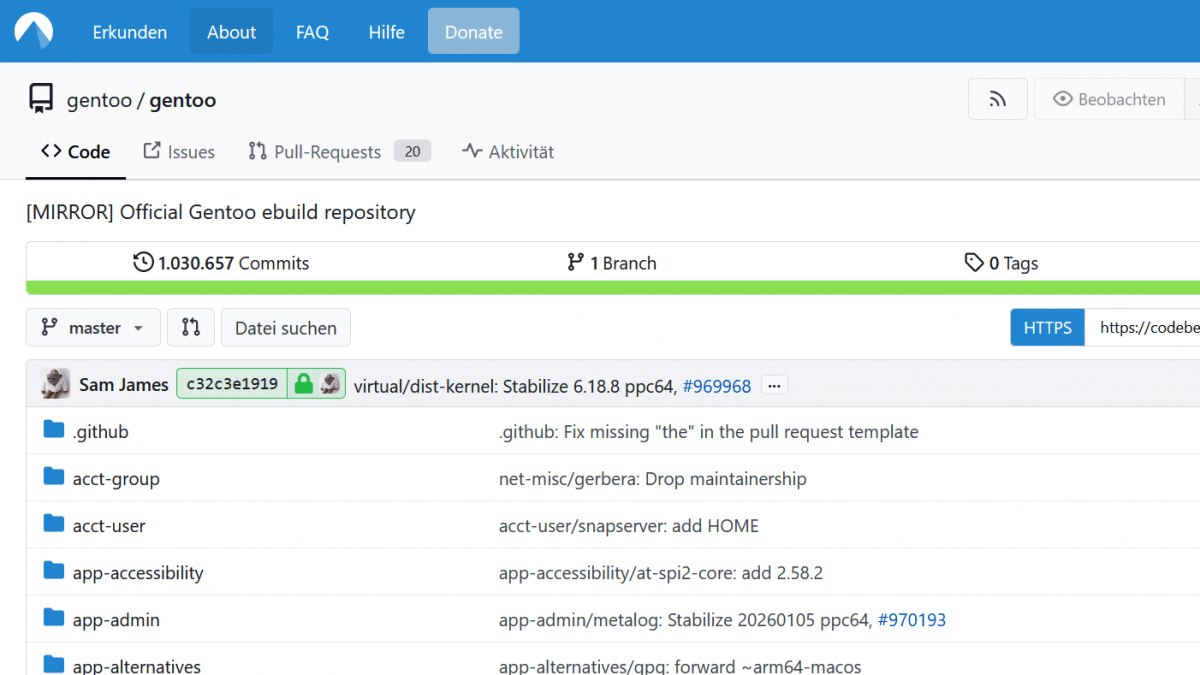
Task: Click Sam James's avatar image
Action: tap(55, 384)
